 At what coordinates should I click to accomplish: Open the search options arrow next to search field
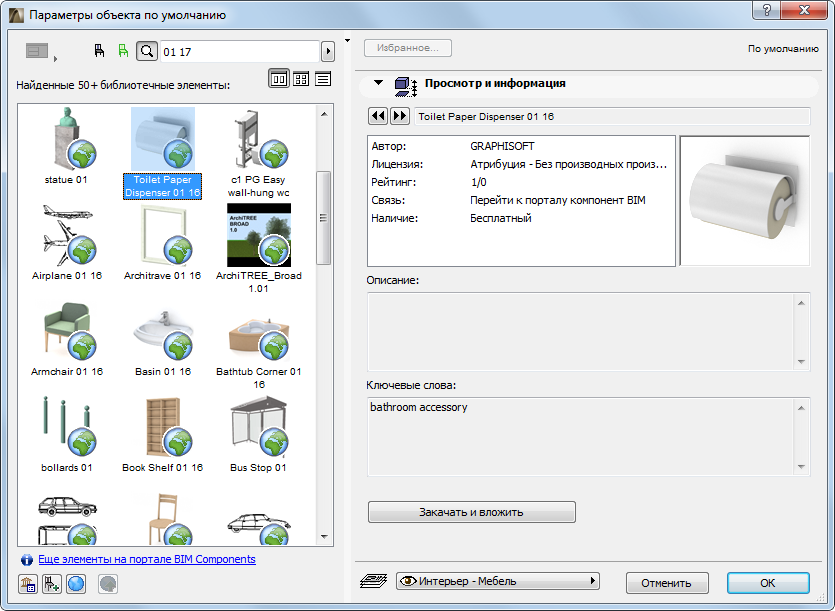coord(328,52)
